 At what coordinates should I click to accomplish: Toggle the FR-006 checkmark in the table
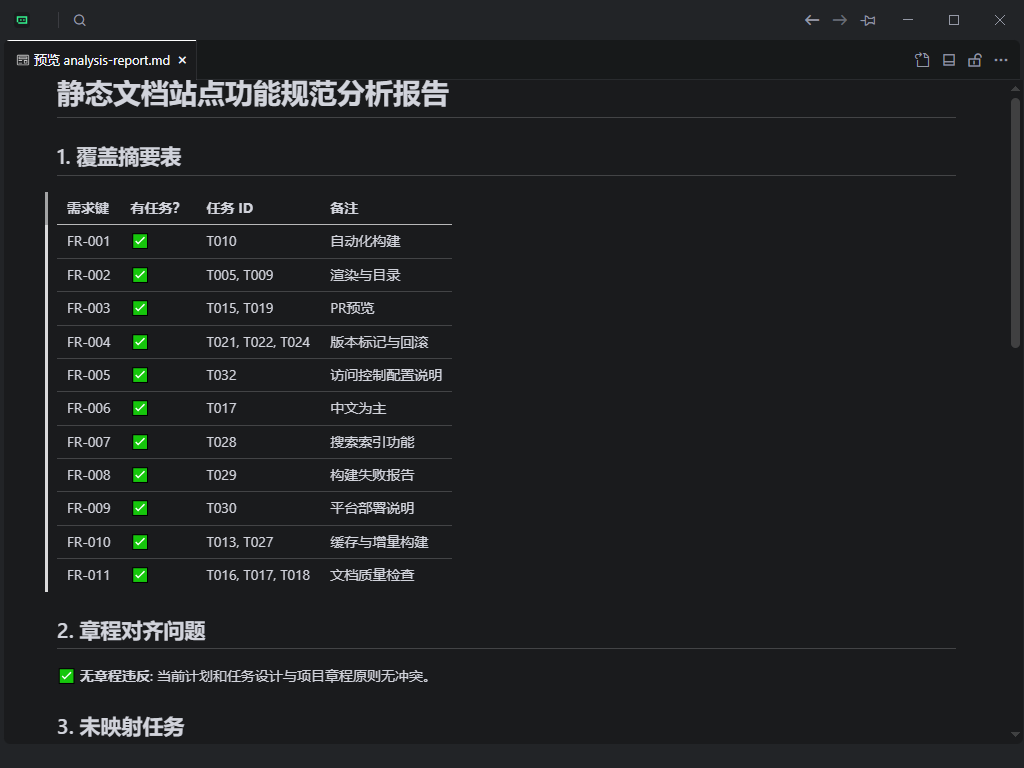tap(140, 408)
